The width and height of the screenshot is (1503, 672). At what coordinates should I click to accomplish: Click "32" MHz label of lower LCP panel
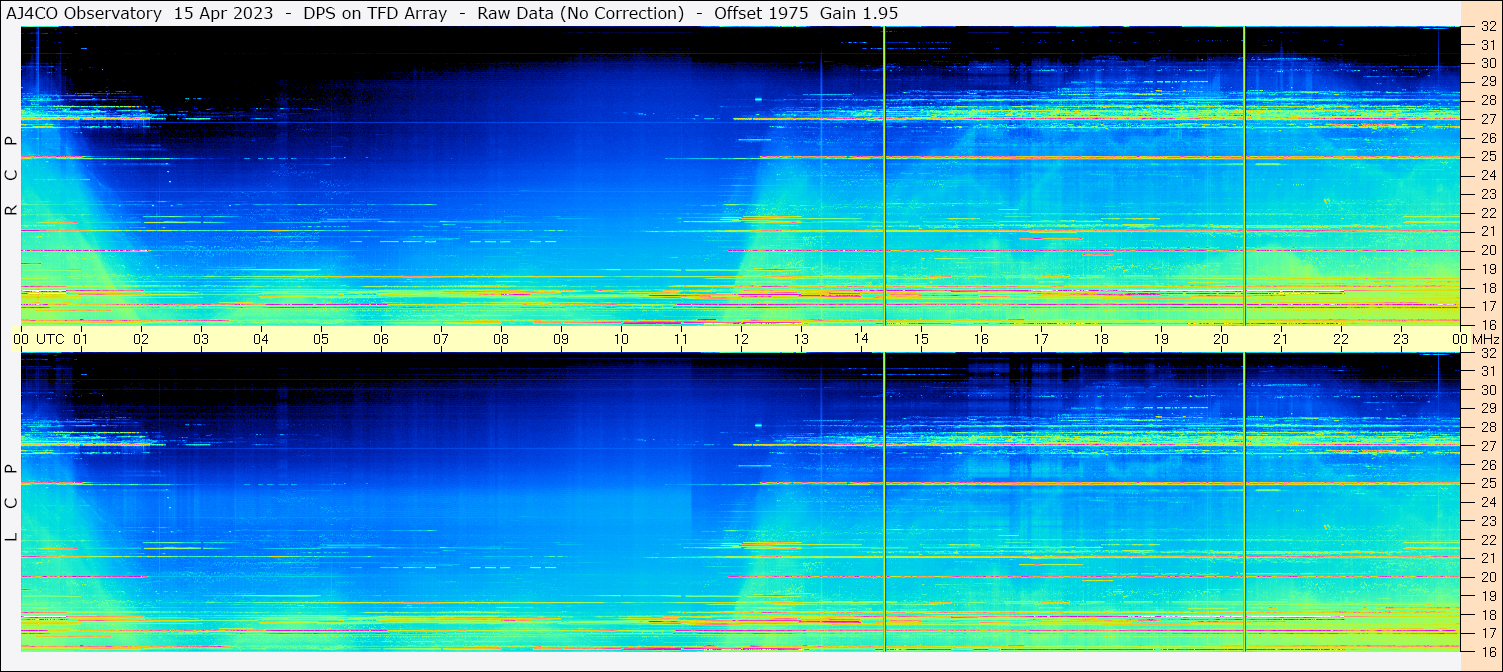point(1487,353)
